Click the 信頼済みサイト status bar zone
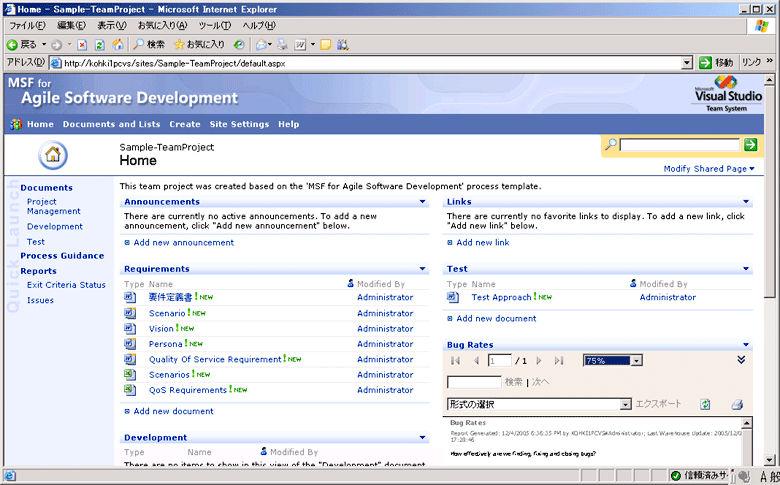 coord(699,476)
